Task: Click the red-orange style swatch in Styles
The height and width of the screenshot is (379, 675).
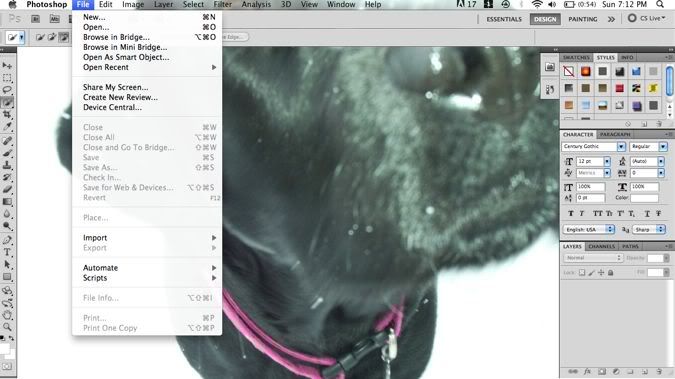Action: pyautogui.click(x=585, y=71)
